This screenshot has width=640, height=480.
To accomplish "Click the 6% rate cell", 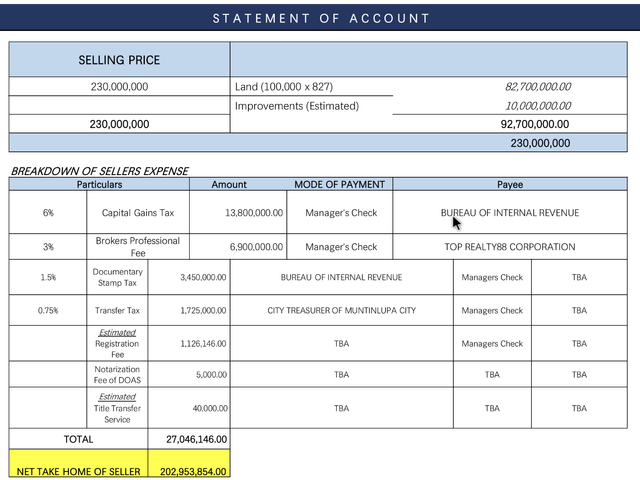I will [x=48, y=212].
